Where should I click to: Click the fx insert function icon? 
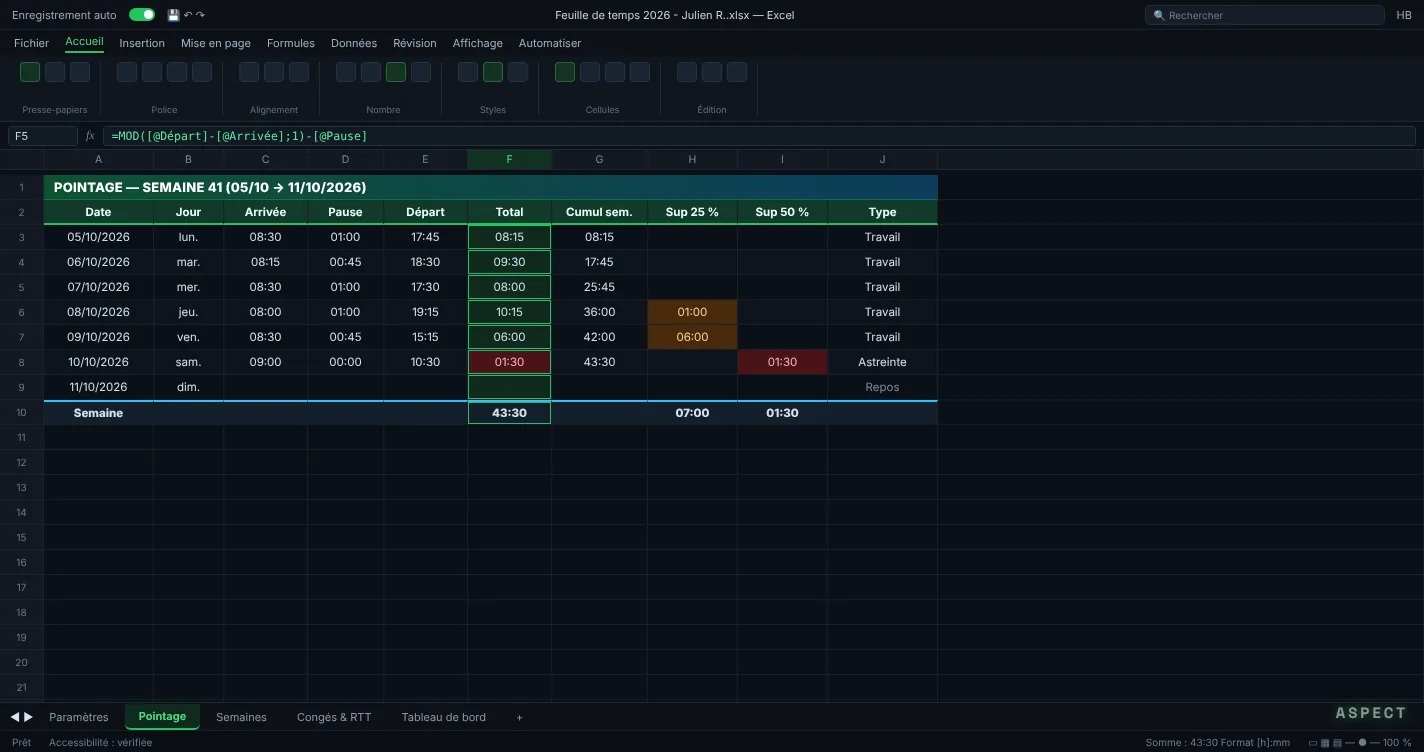point(90,136)
